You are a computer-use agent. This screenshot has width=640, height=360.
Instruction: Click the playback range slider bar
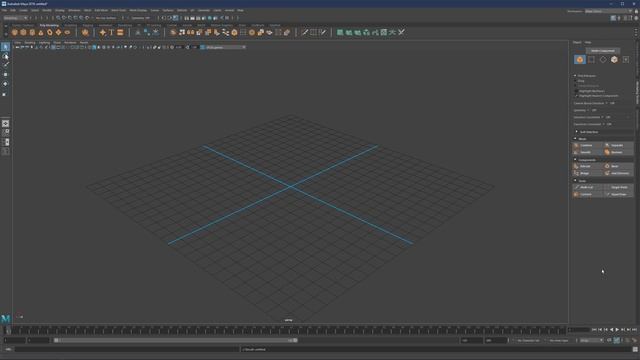(176, 340)
